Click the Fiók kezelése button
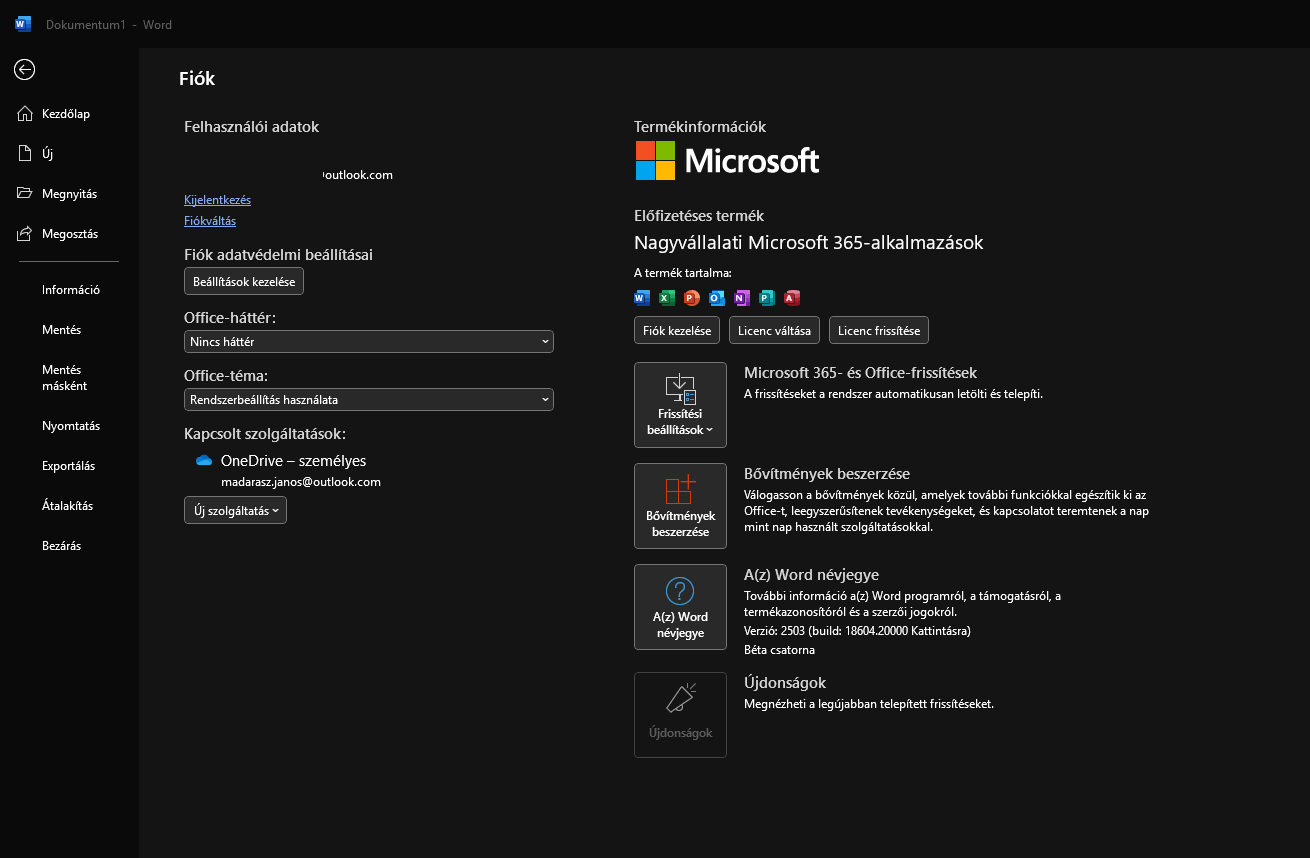Image resolution: width=1310 pixels, height=858 pixels. [677, 330]
